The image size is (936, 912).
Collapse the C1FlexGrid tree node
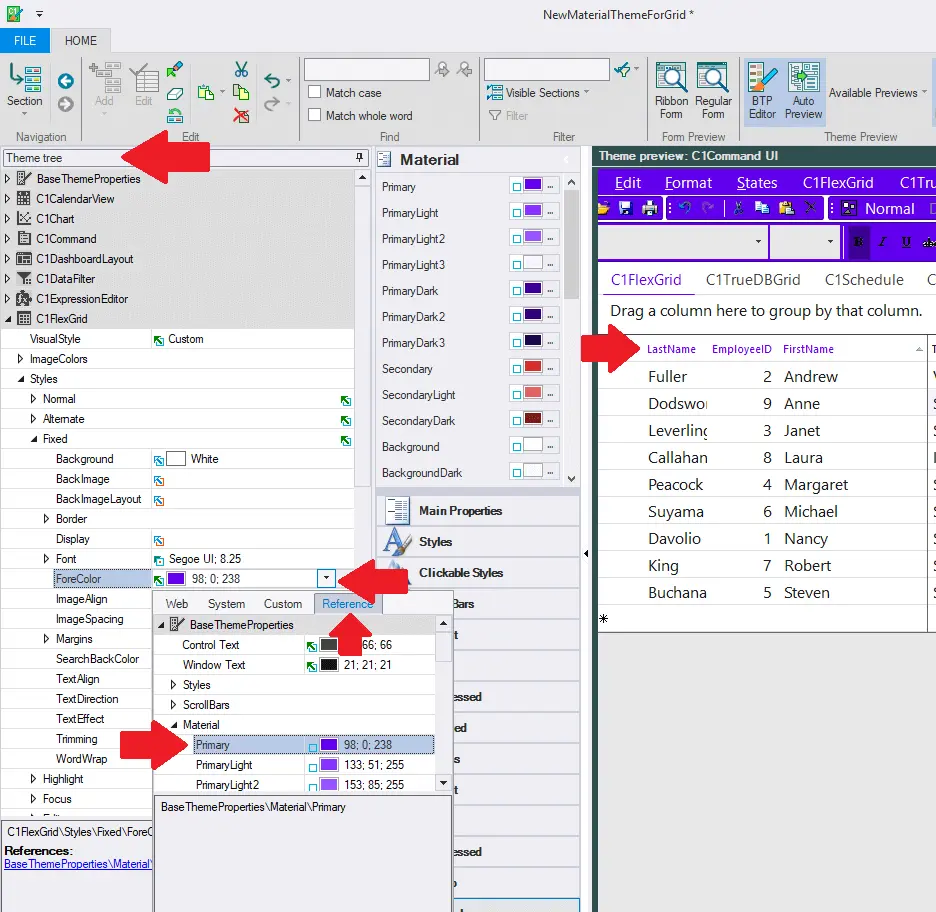8,319
